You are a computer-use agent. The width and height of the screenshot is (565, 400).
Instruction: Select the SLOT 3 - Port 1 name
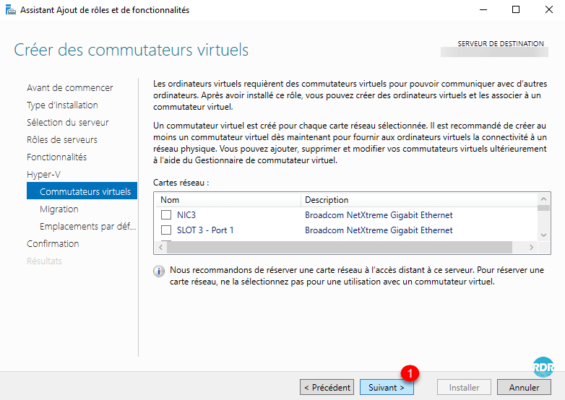point(205,230)
